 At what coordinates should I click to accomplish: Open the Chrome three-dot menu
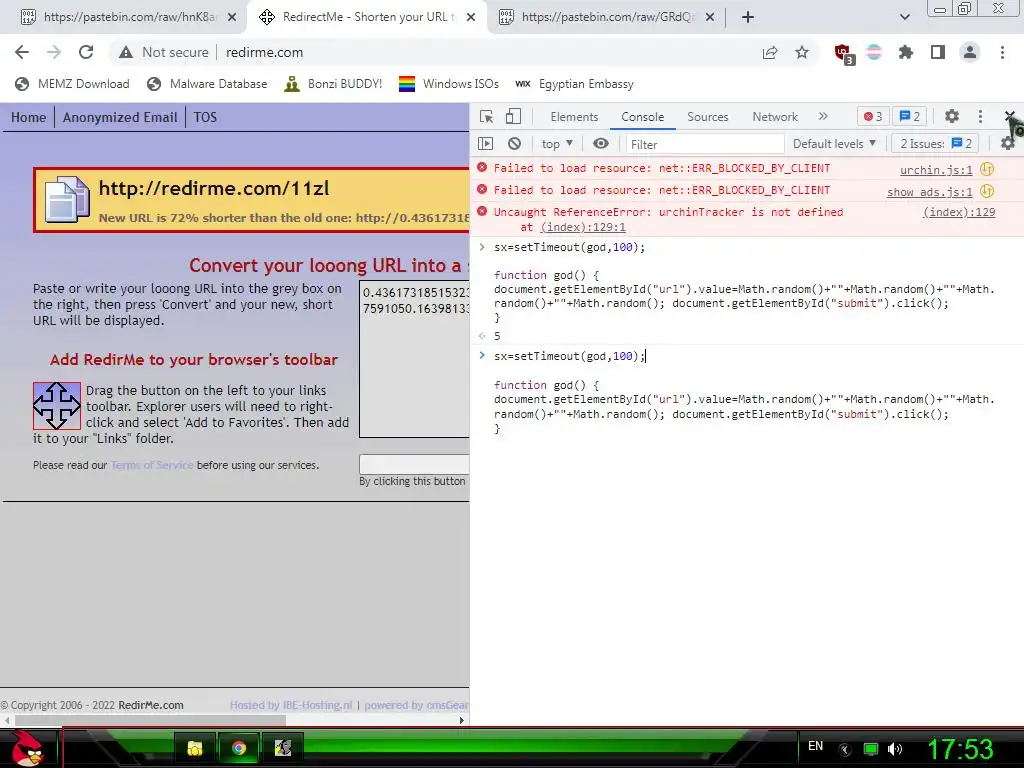coord(1002,52)
